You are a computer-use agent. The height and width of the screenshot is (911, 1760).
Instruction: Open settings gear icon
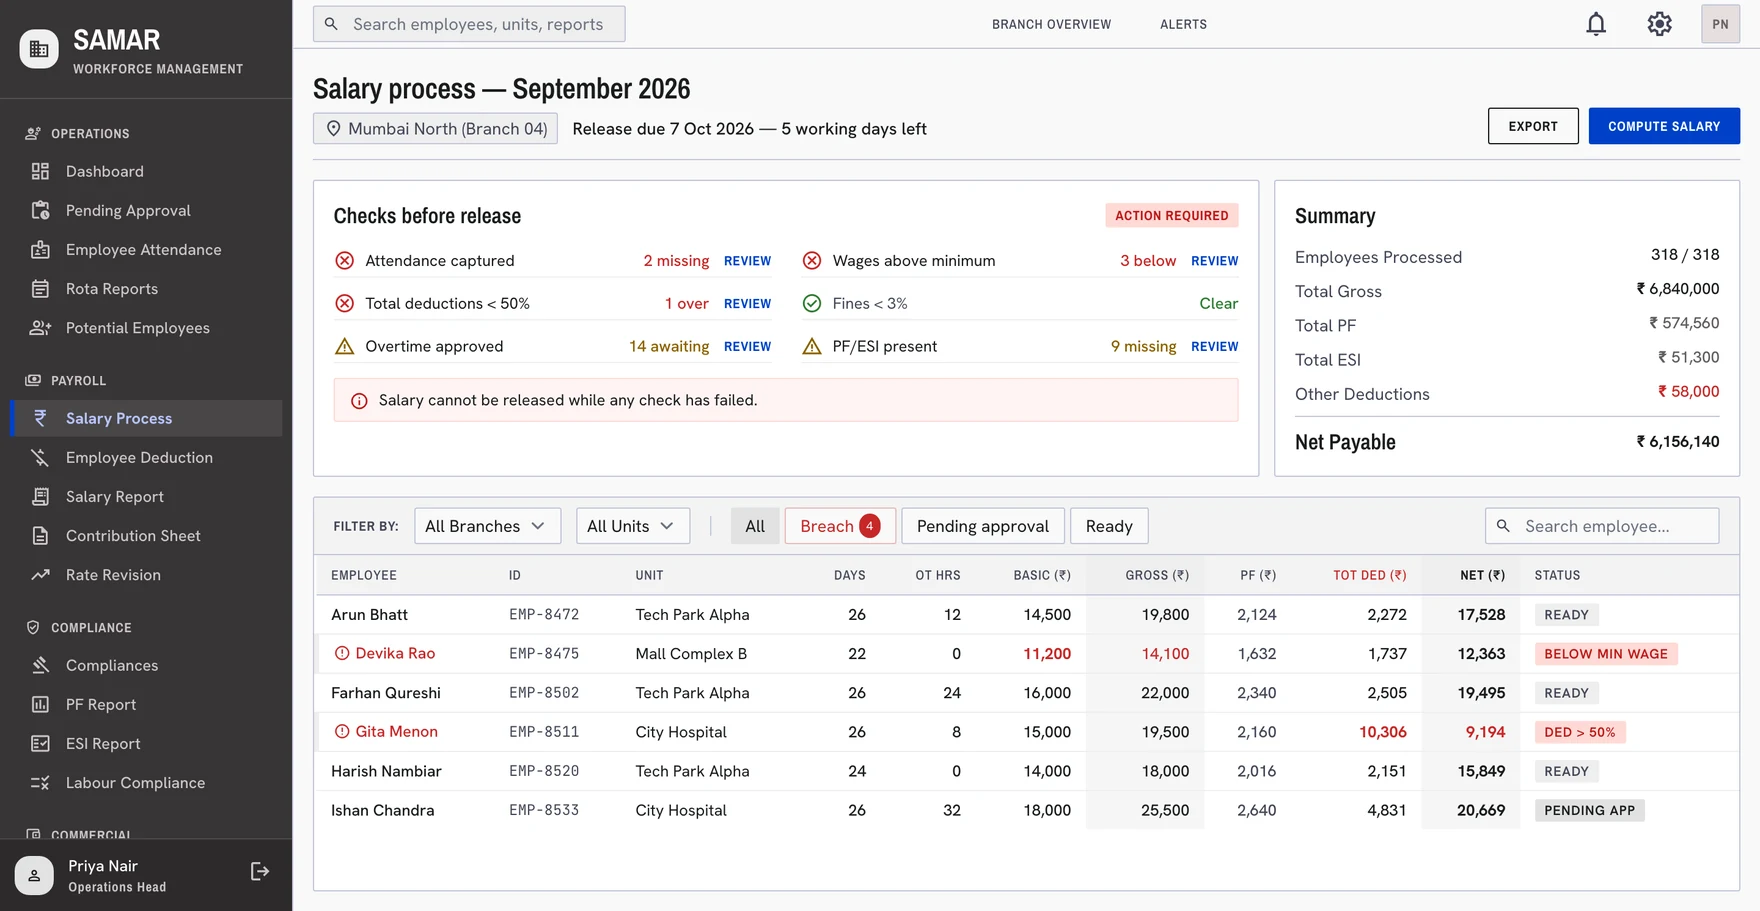pos(1659,24)
